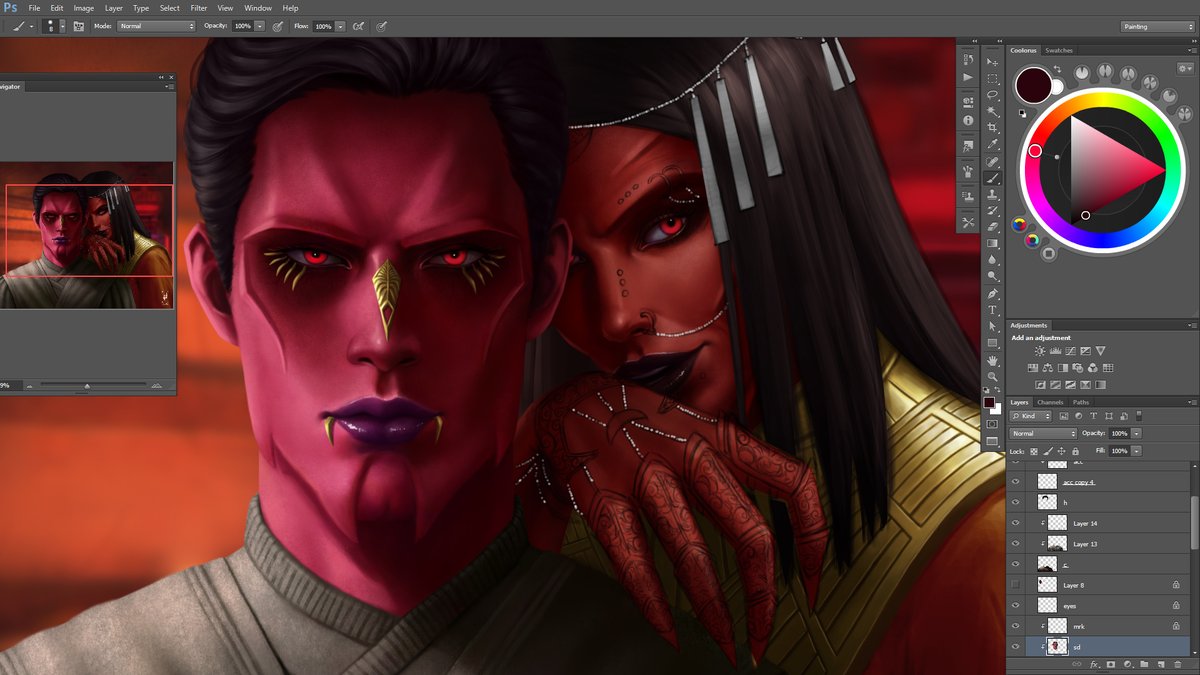Viewport: 1200px width, 675px height.
Task: Hide Layer 14
Action: (1015, 523)
